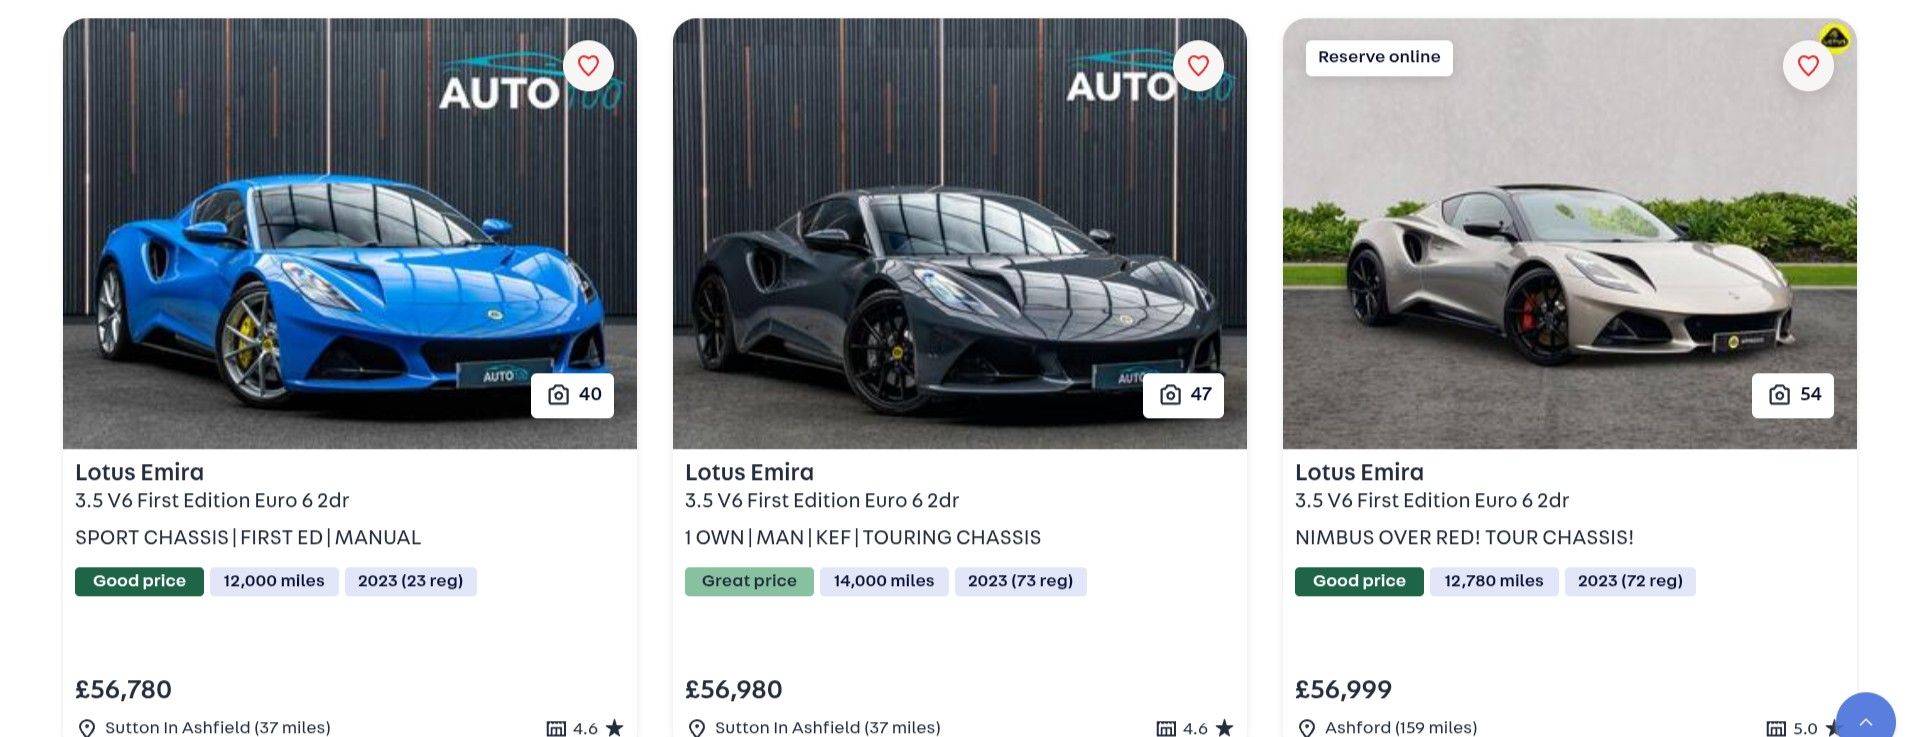Favourite the dark grey Lotus Emira

coord(1198,66)
